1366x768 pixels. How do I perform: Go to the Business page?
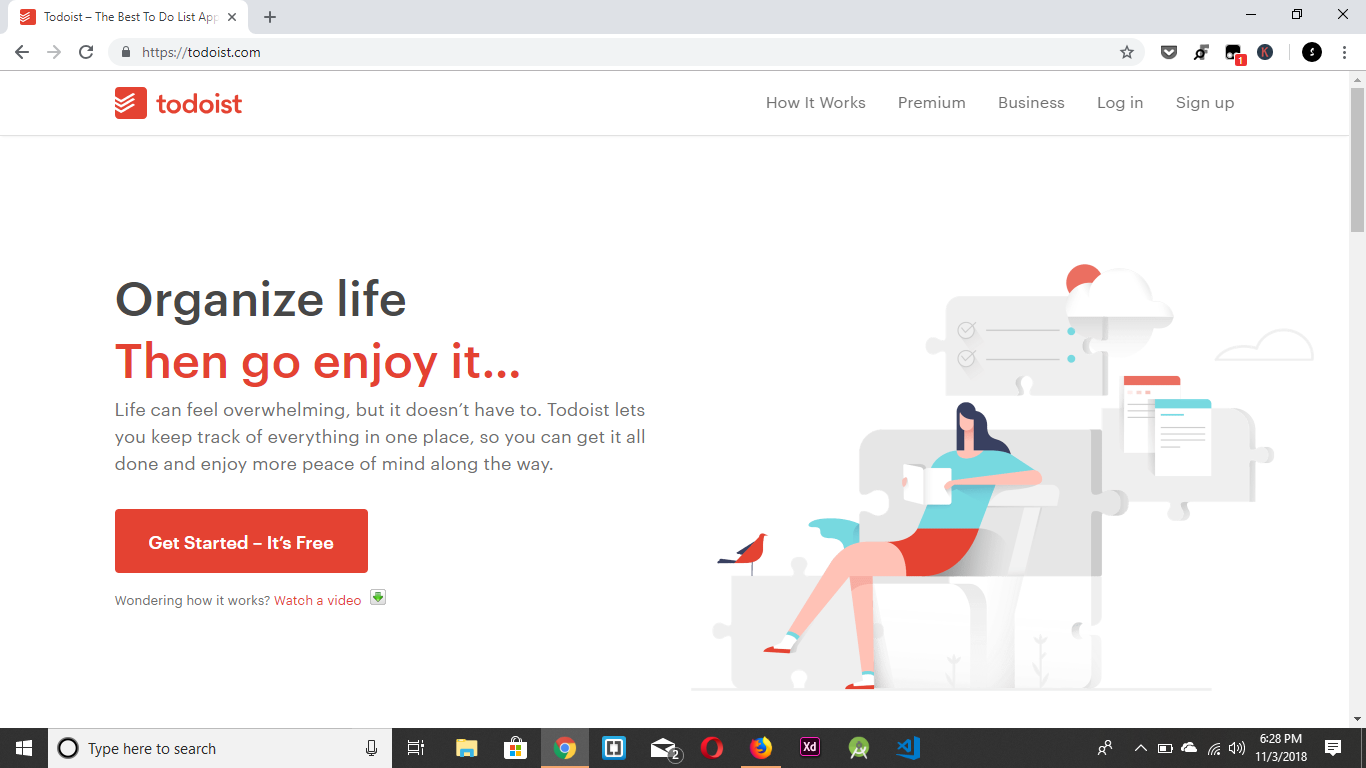point(1031,103)
